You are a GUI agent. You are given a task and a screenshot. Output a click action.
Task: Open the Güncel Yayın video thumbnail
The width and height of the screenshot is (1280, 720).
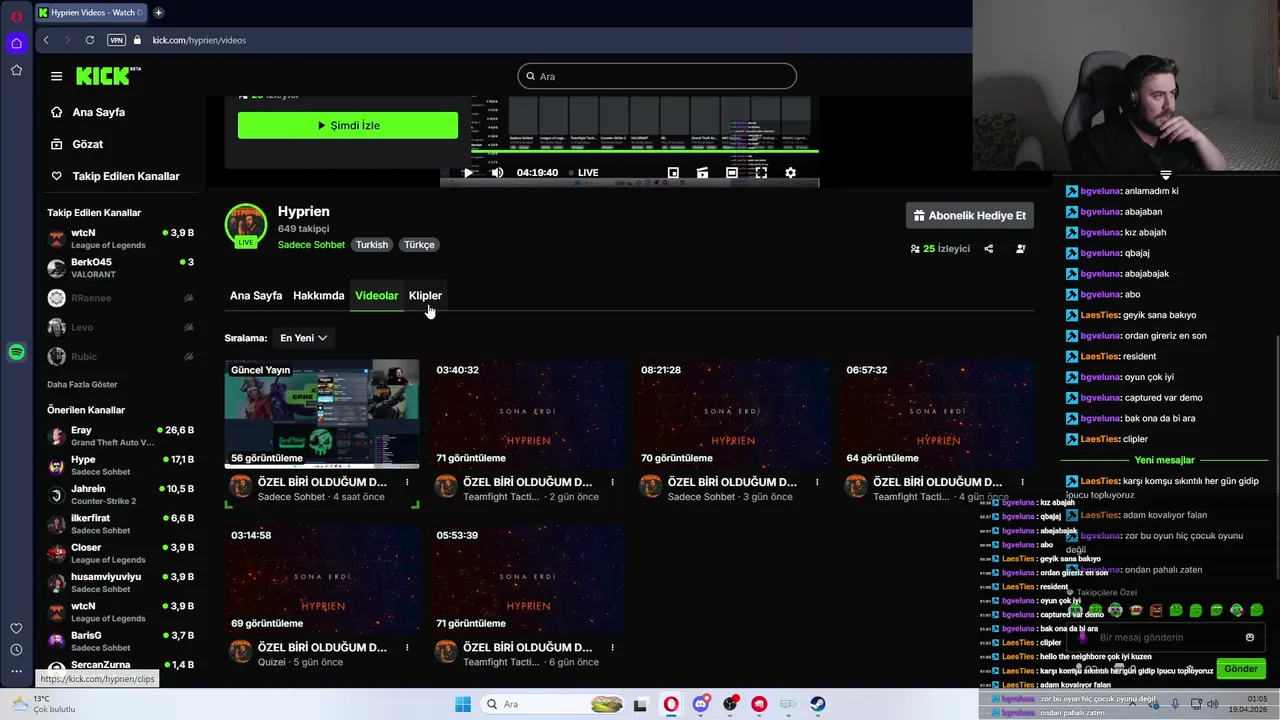[322, 414]
